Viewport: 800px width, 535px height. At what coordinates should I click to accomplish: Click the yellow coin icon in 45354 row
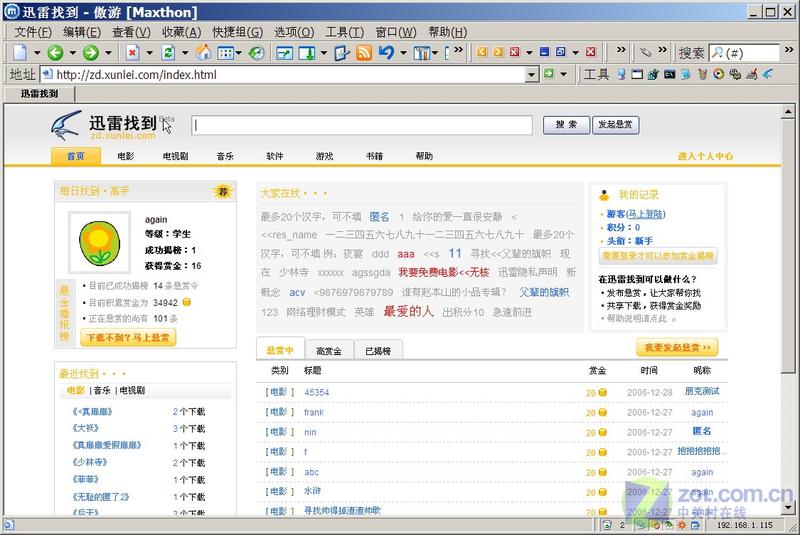point(603,392)
